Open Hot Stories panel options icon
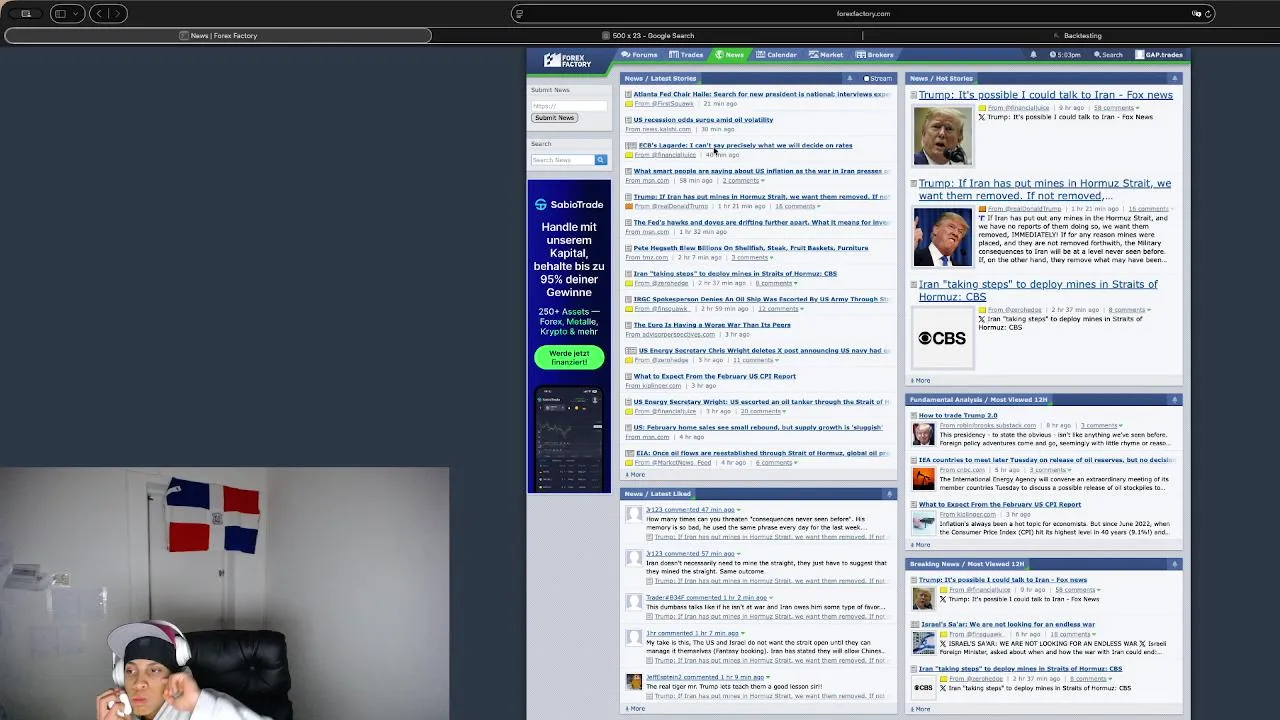 tap(1175, 78)
